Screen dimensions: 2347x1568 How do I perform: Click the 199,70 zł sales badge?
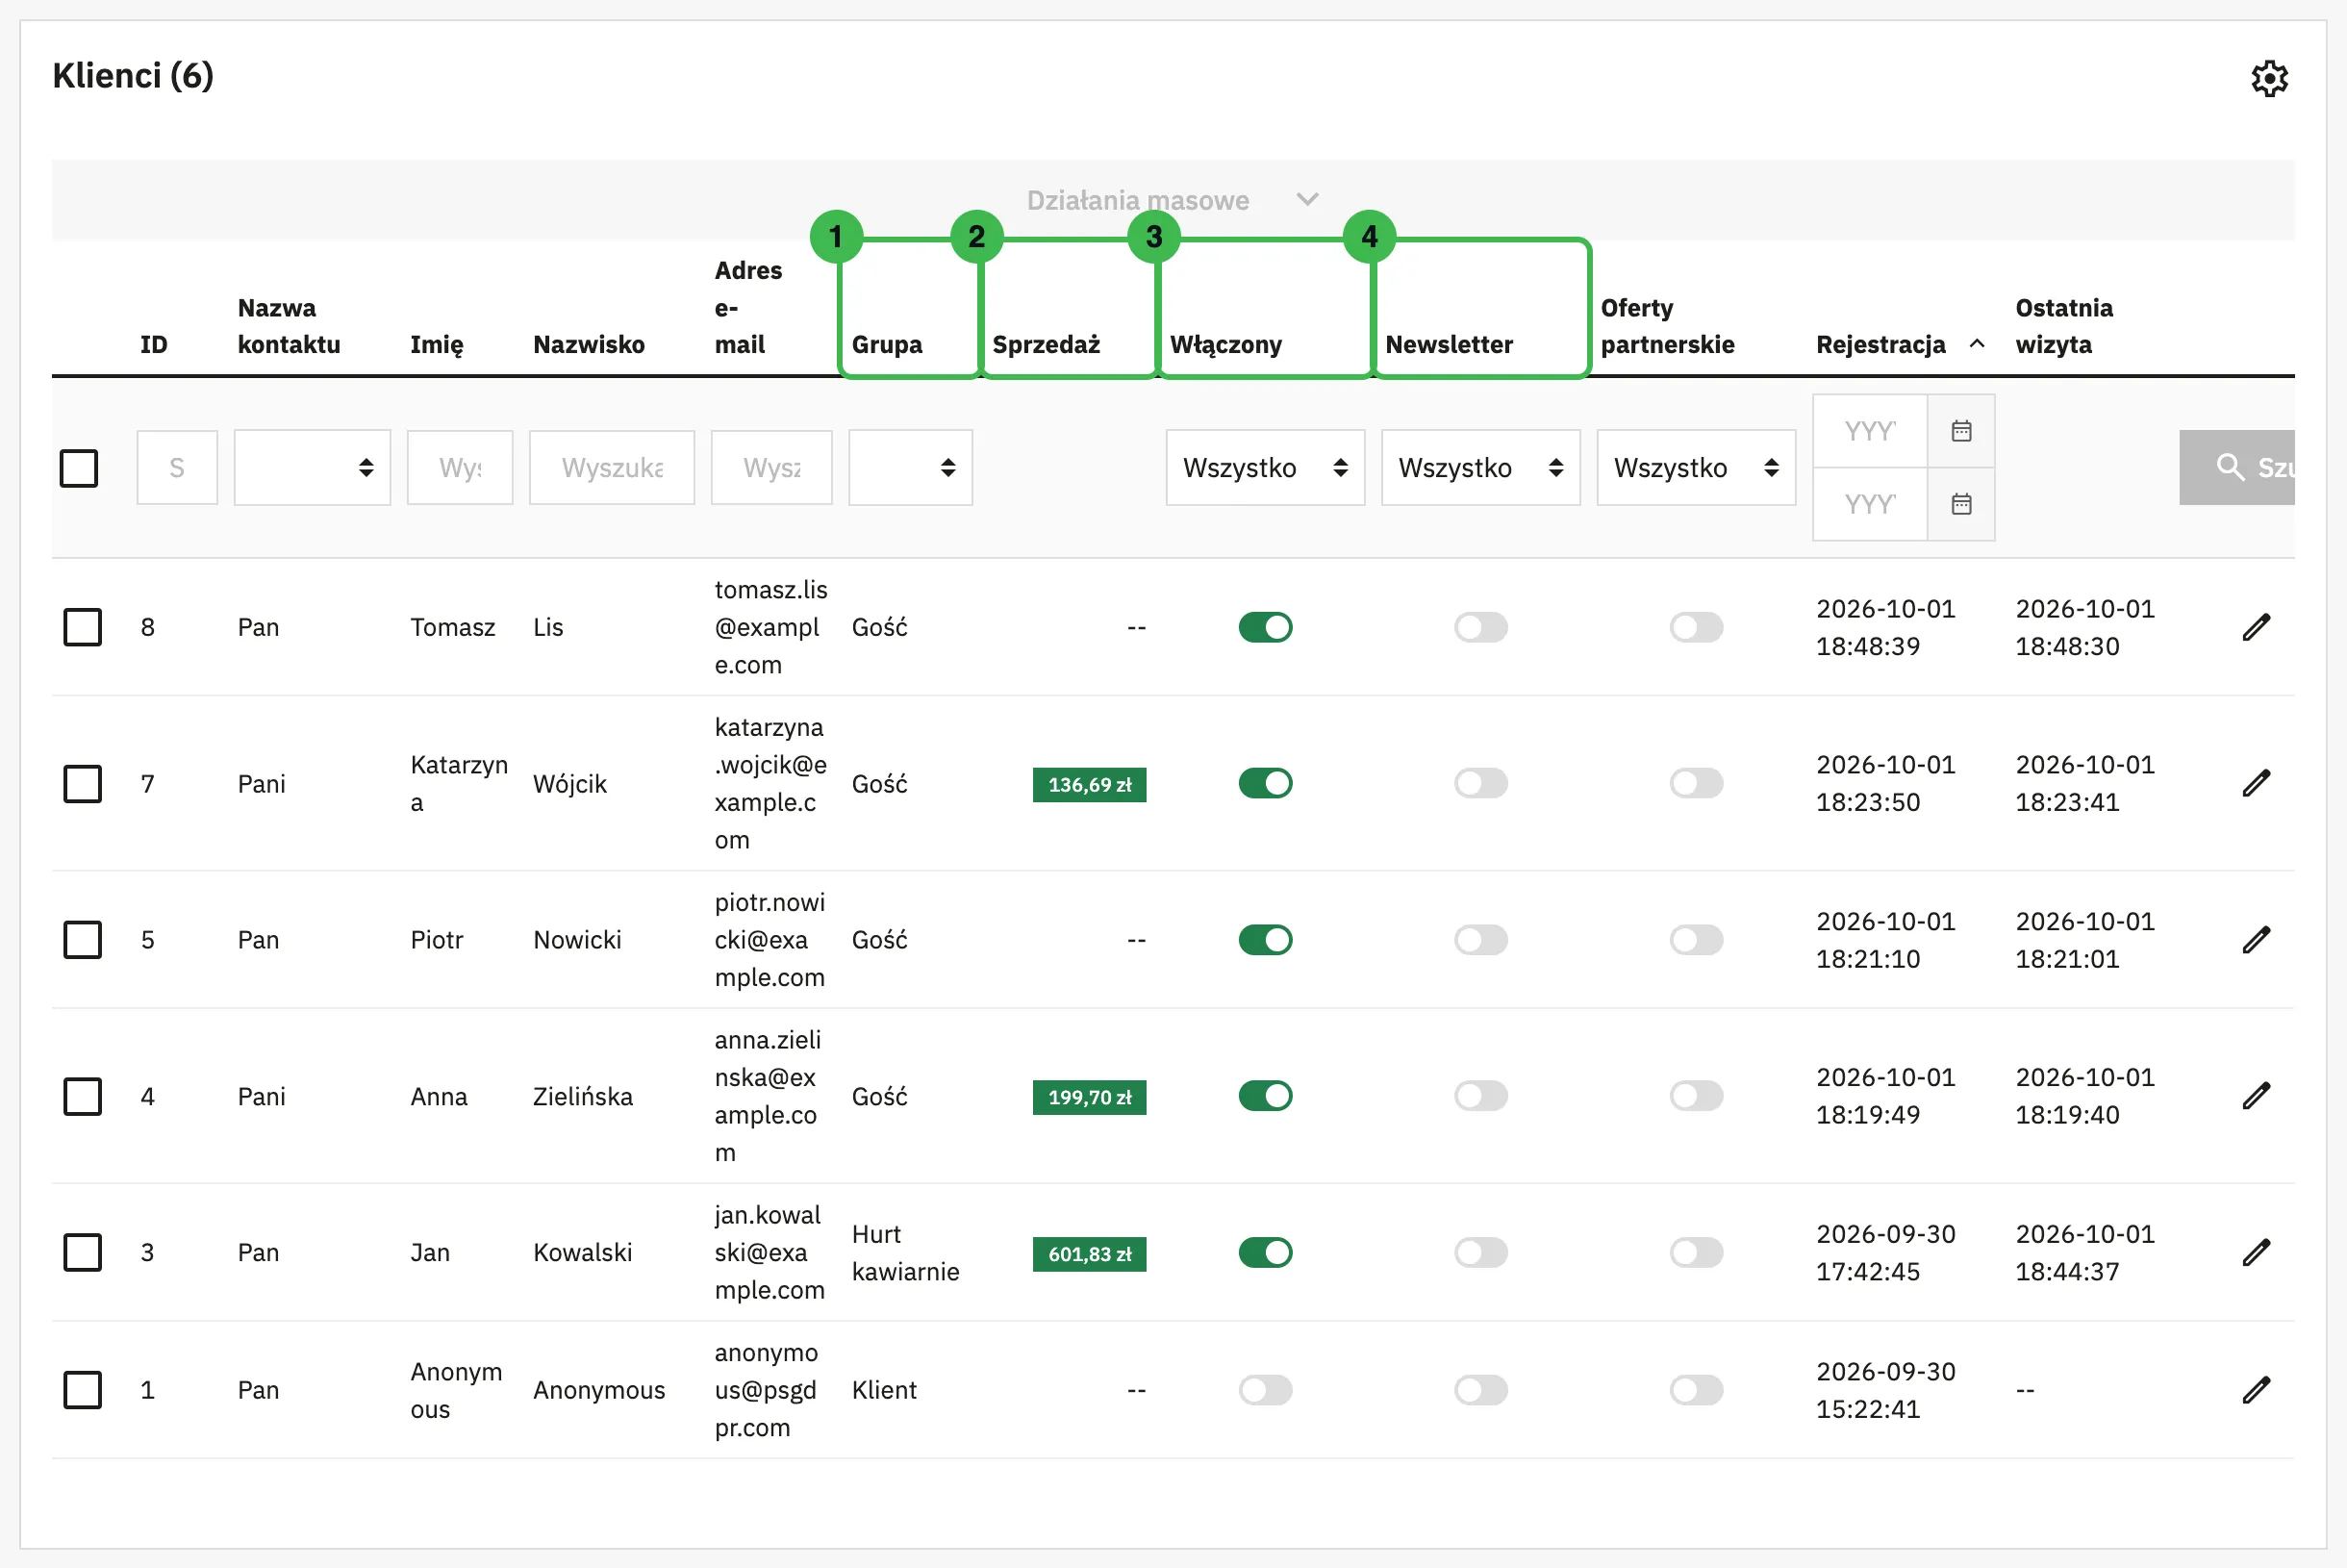coord(1089,1097)
